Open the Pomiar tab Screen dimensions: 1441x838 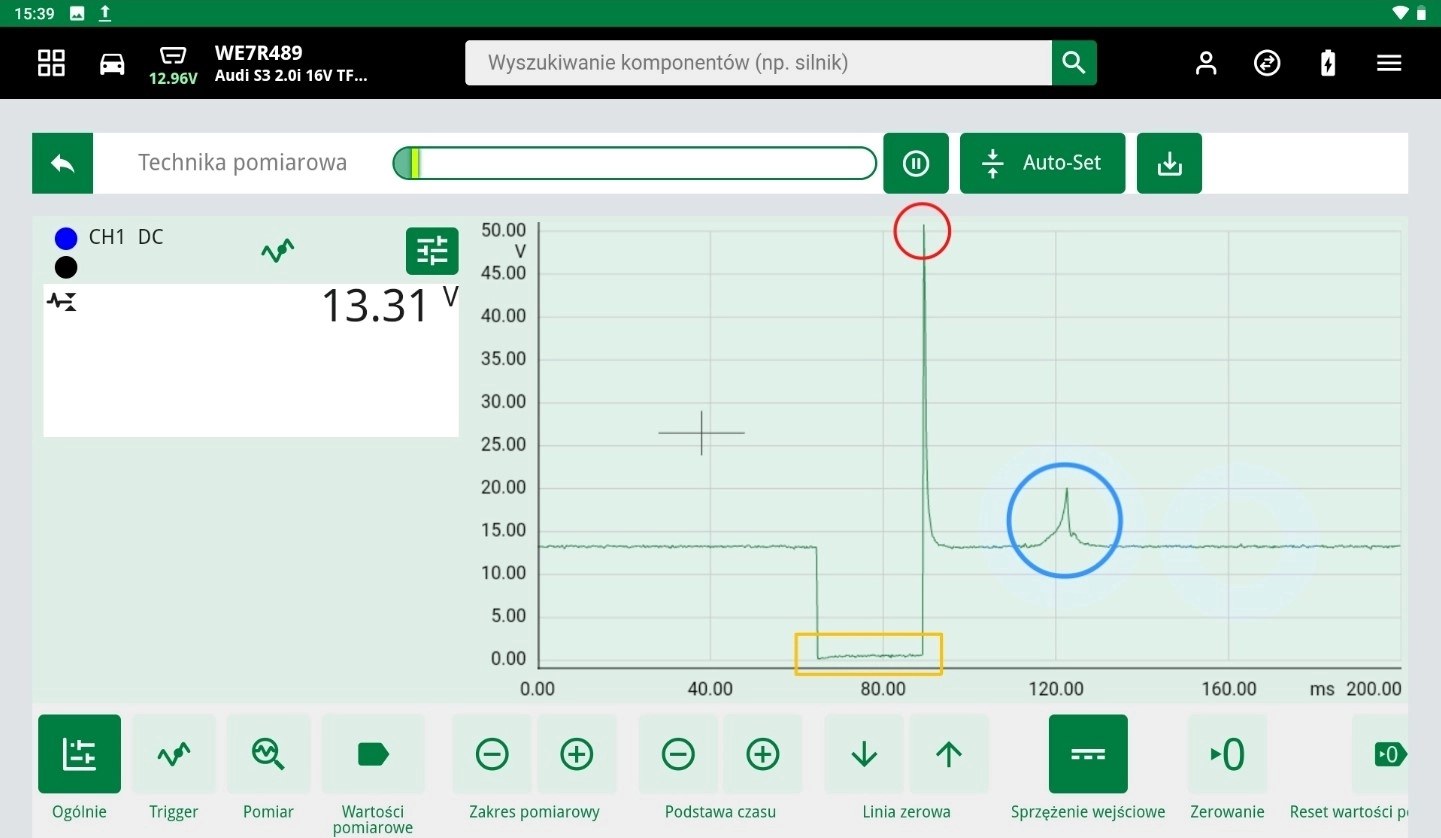268,754
